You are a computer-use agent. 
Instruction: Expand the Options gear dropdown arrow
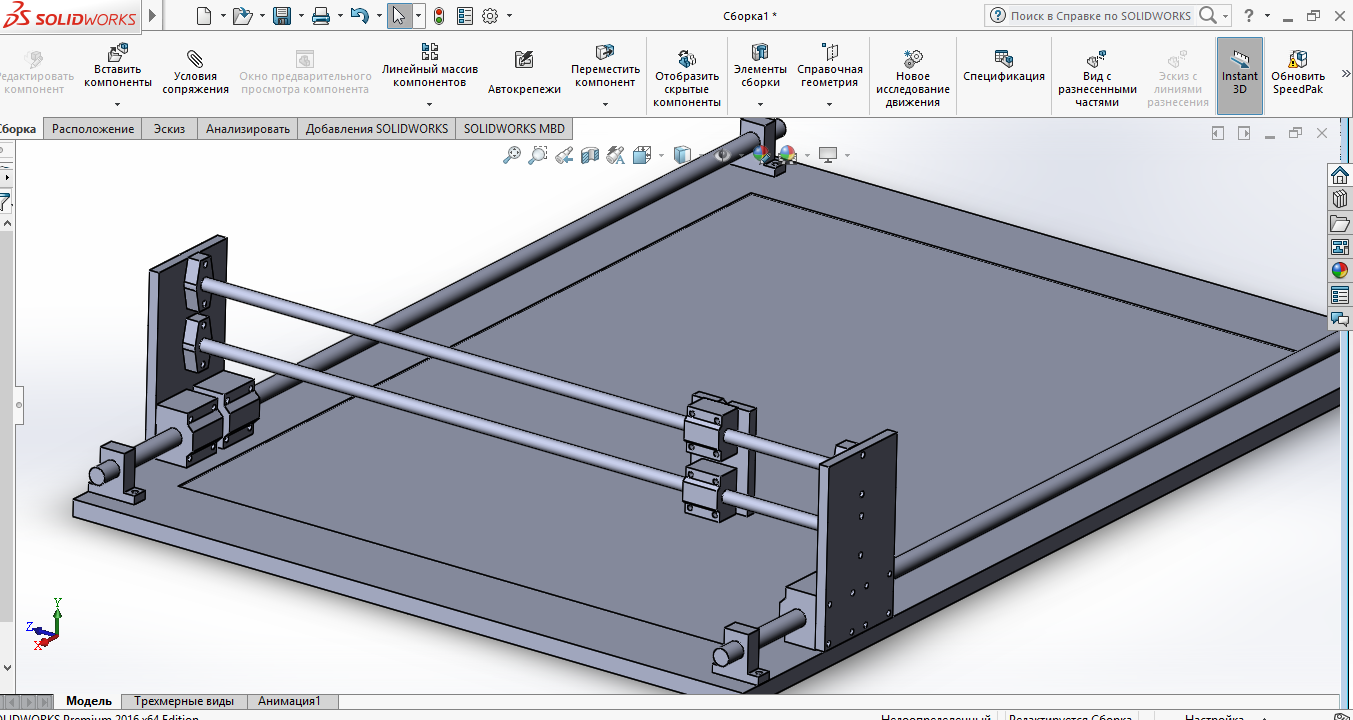coord(509,16)
